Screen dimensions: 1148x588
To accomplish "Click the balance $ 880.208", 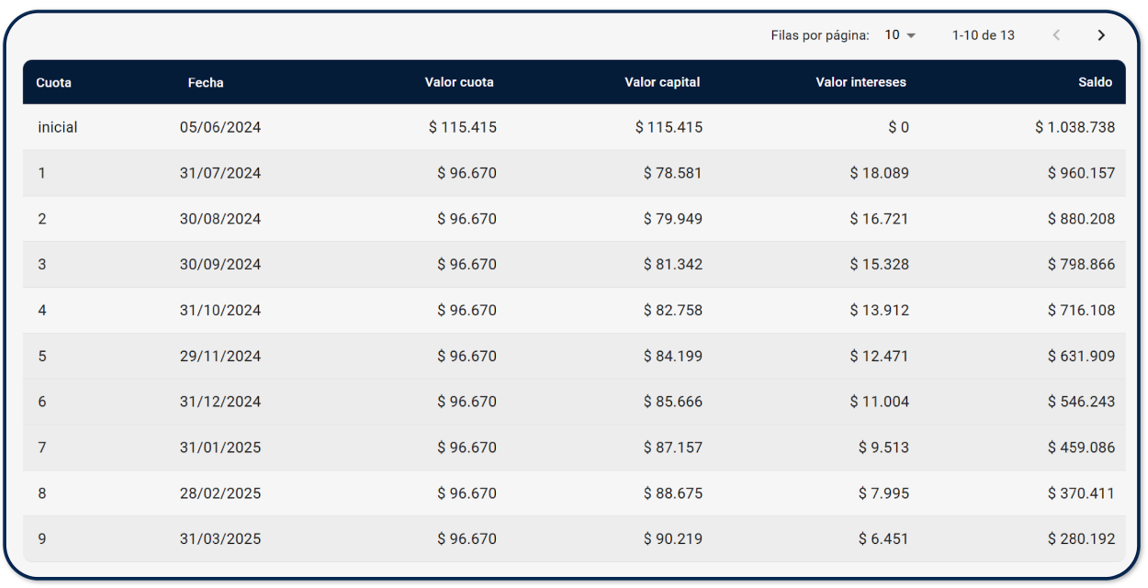I will [1081, 219].
